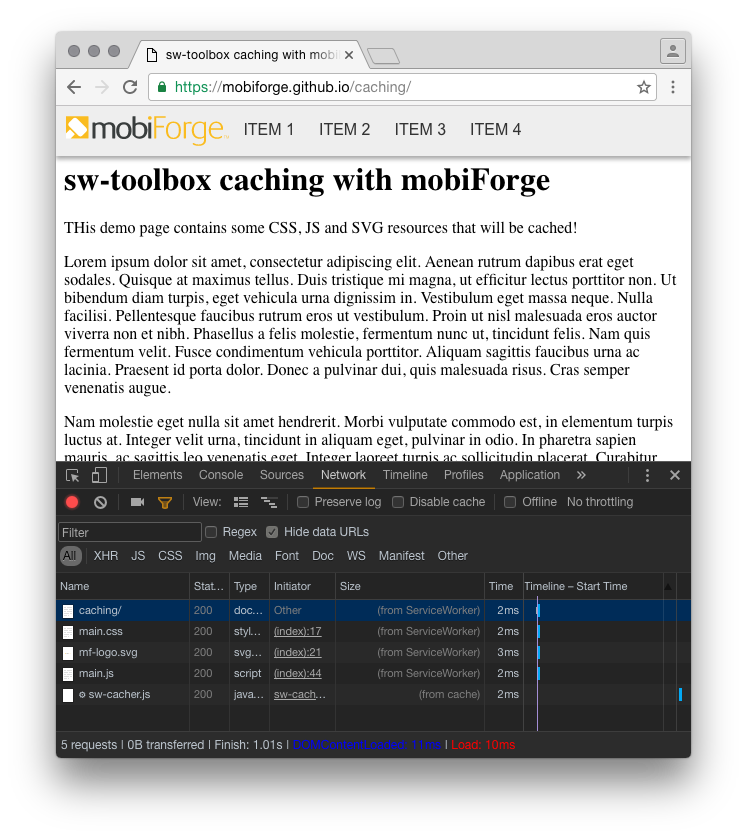Open a new tab with the new-tab button

pos(384,56)
